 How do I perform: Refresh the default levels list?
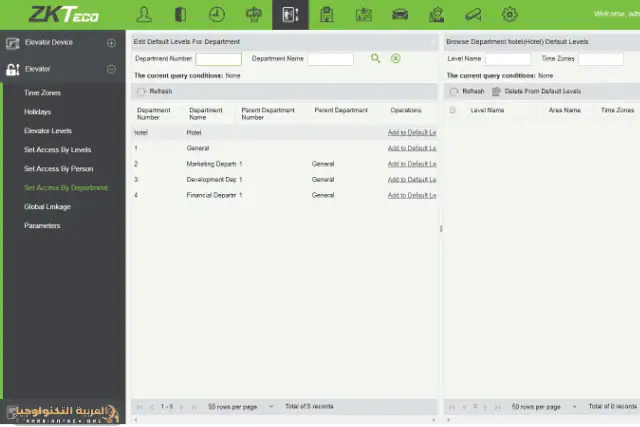tap(467, 91)
